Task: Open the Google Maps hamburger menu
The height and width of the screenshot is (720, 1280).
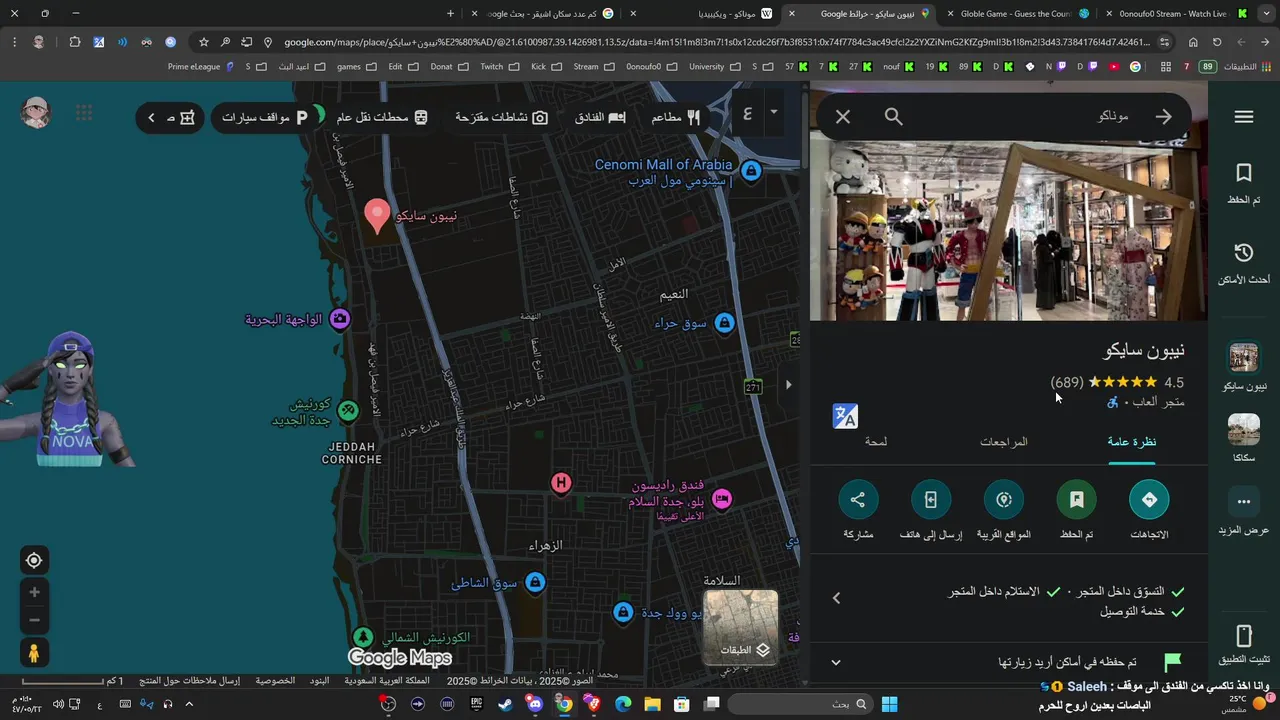Action: tap(1244, 117)
